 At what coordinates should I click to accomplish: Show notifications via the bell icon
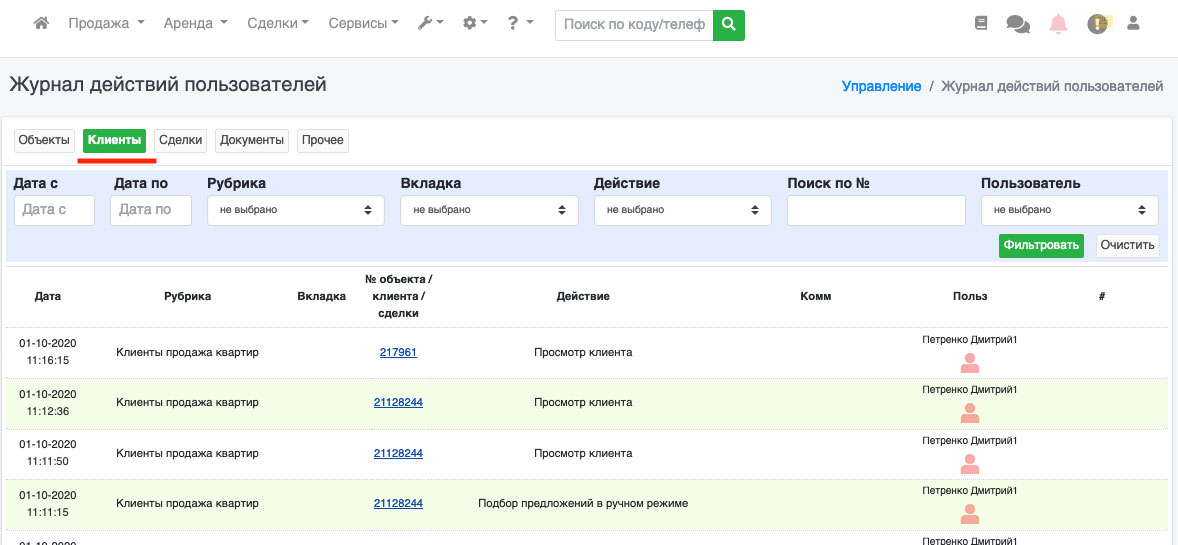pyautogui.click(x=1058, y=24)
